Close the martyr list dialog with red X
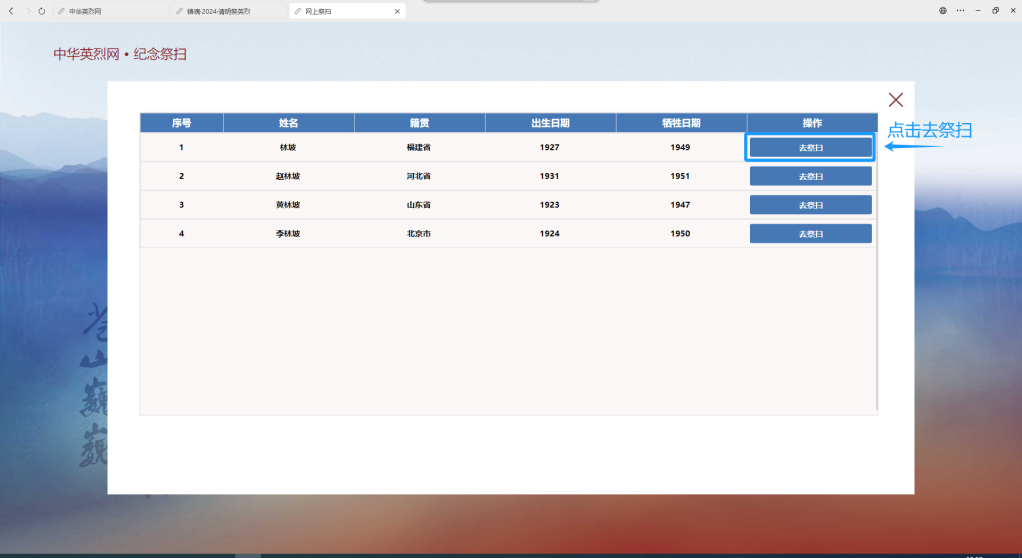Screen dimensions: 1022x558 (895, 99)
